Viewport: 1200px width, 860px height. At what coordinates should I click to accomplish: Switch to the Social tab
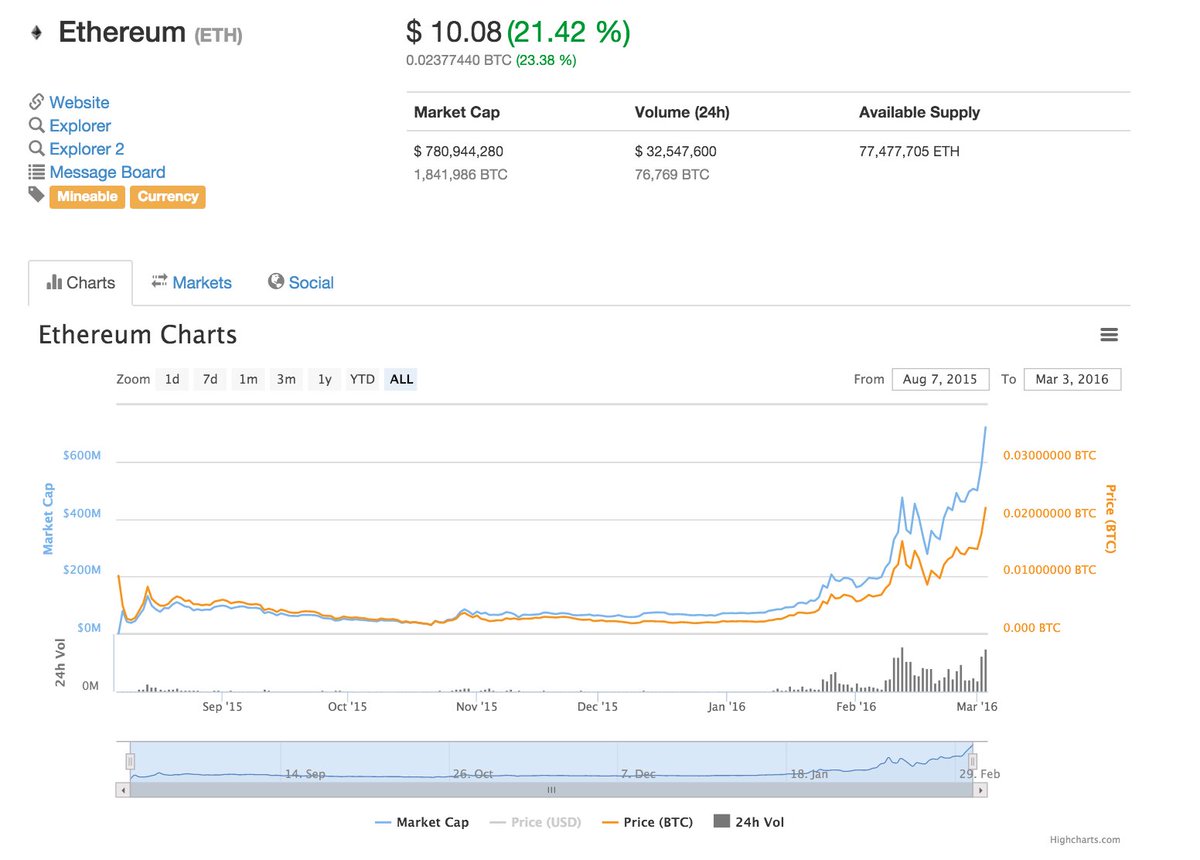coord(301,283)
